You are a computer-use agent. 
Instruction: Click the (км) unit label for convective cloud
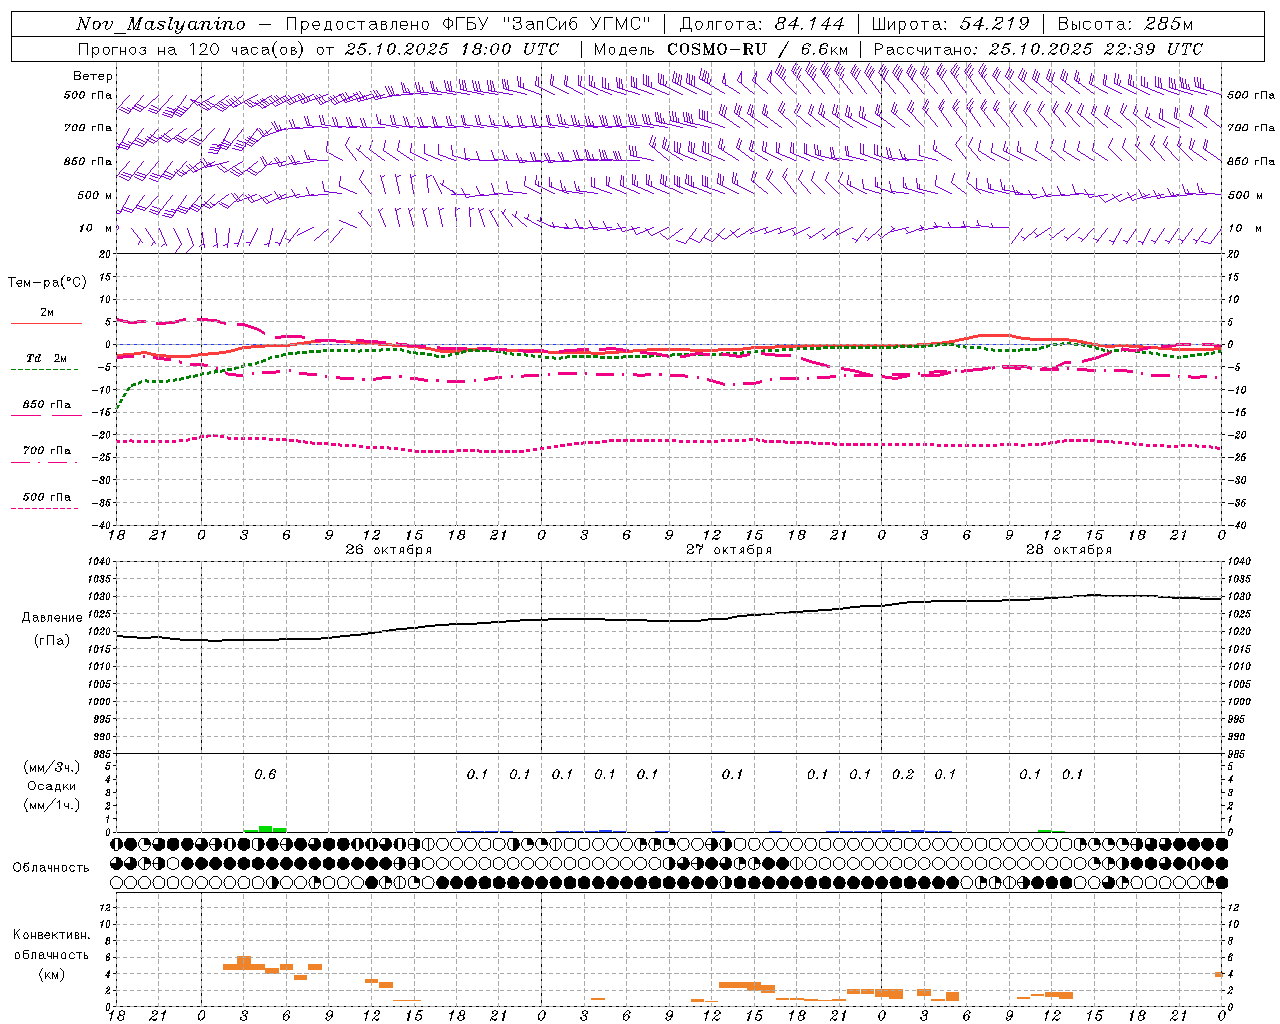click(51, 974)
